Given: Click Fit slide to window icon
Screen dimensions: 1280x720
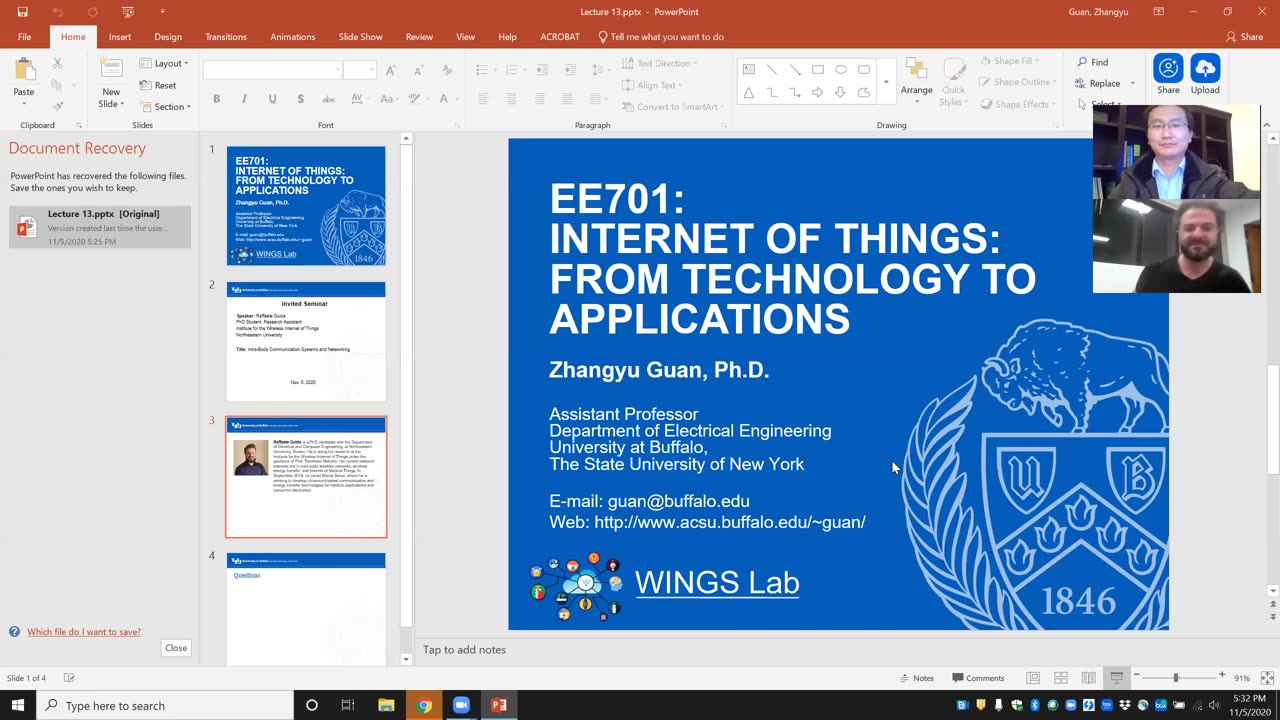Looking at the screenshot, I should [1267, 678].
